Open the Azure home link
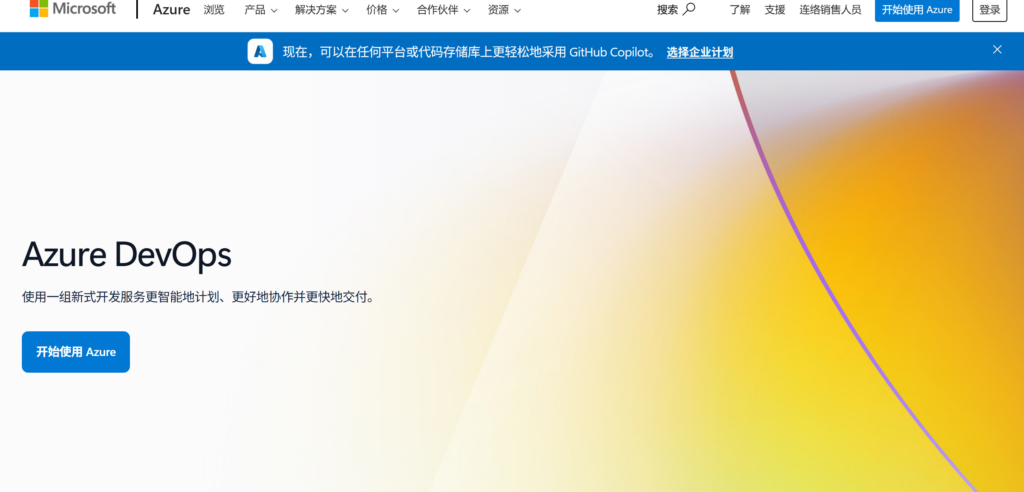Viewport: 1024px width, 492px height. (x=171, y=10)
